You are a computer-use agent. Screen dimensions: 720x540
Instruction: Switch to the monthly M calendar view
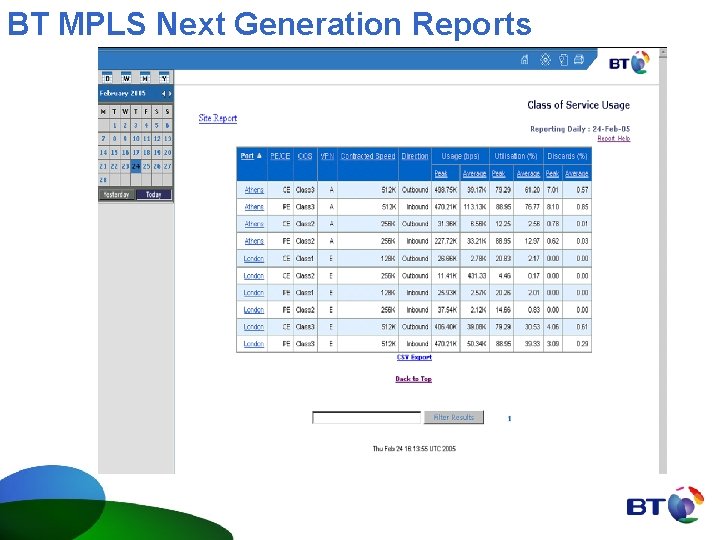click(145, 77)
